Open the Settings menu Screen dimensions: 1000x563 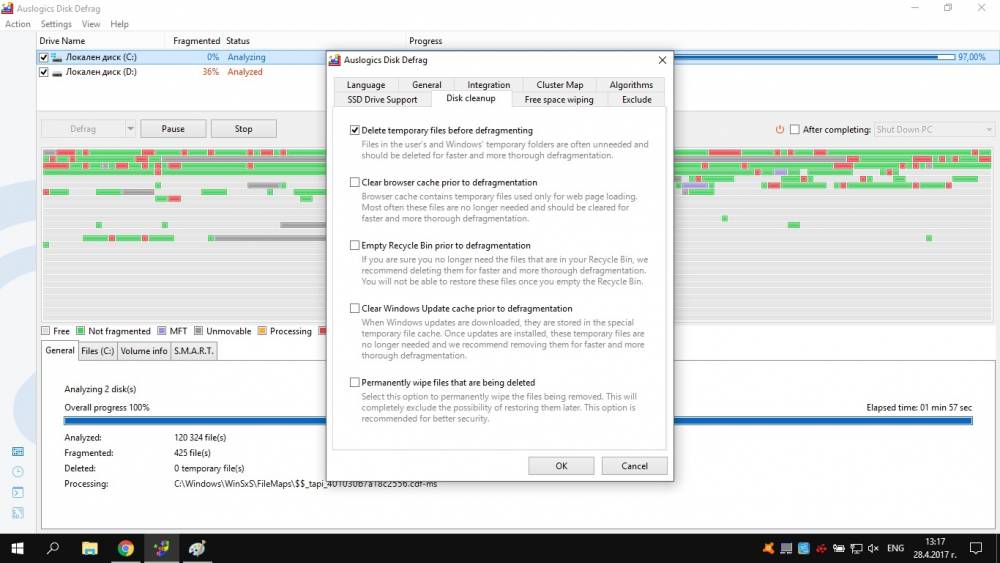(56, 24)
